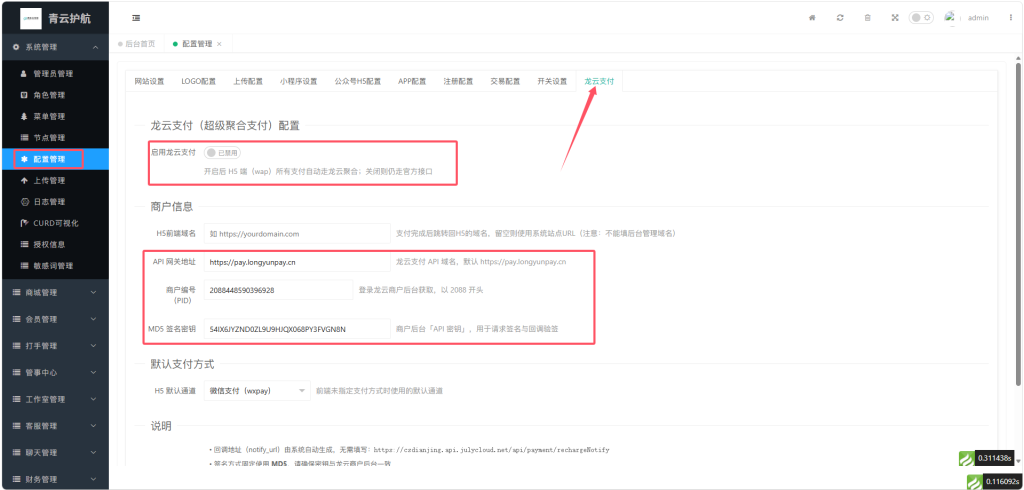Expand the 会员管理 menu group
Screen dimensions: 1024x490
pos(54,319)
